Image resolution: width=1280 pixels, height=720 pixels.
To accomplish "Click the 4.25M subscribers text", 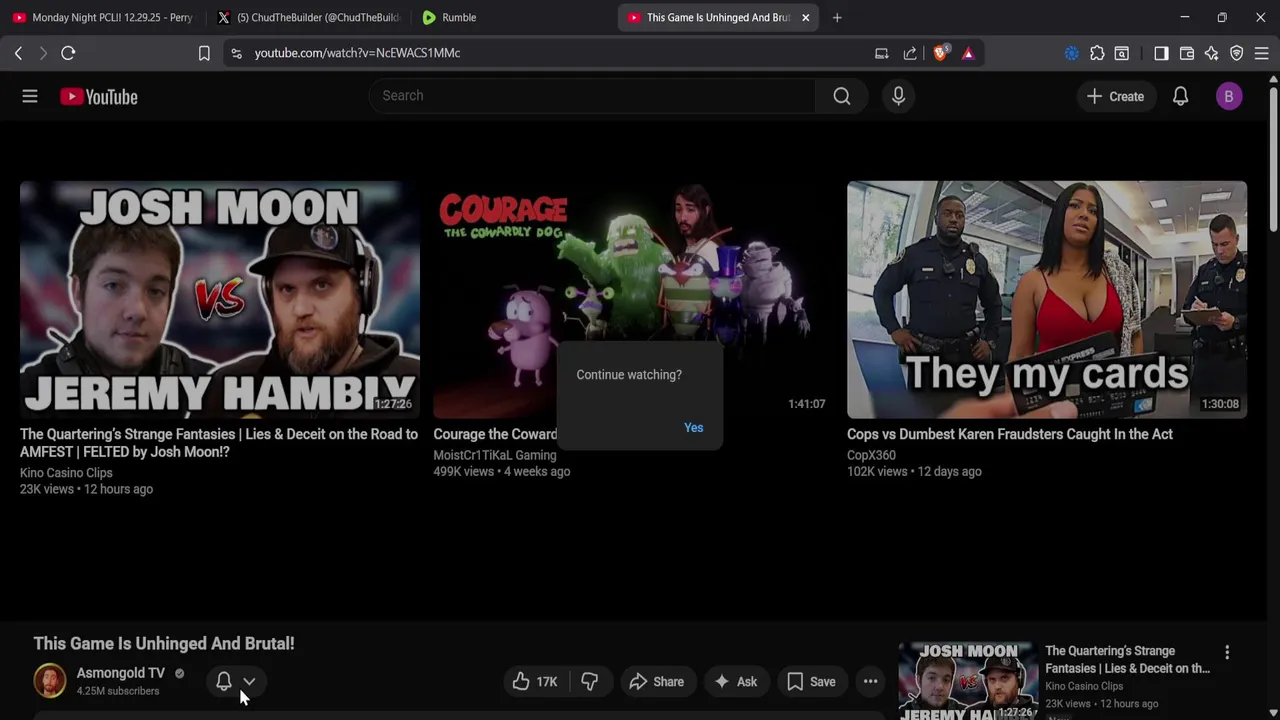I will point(118,691).
